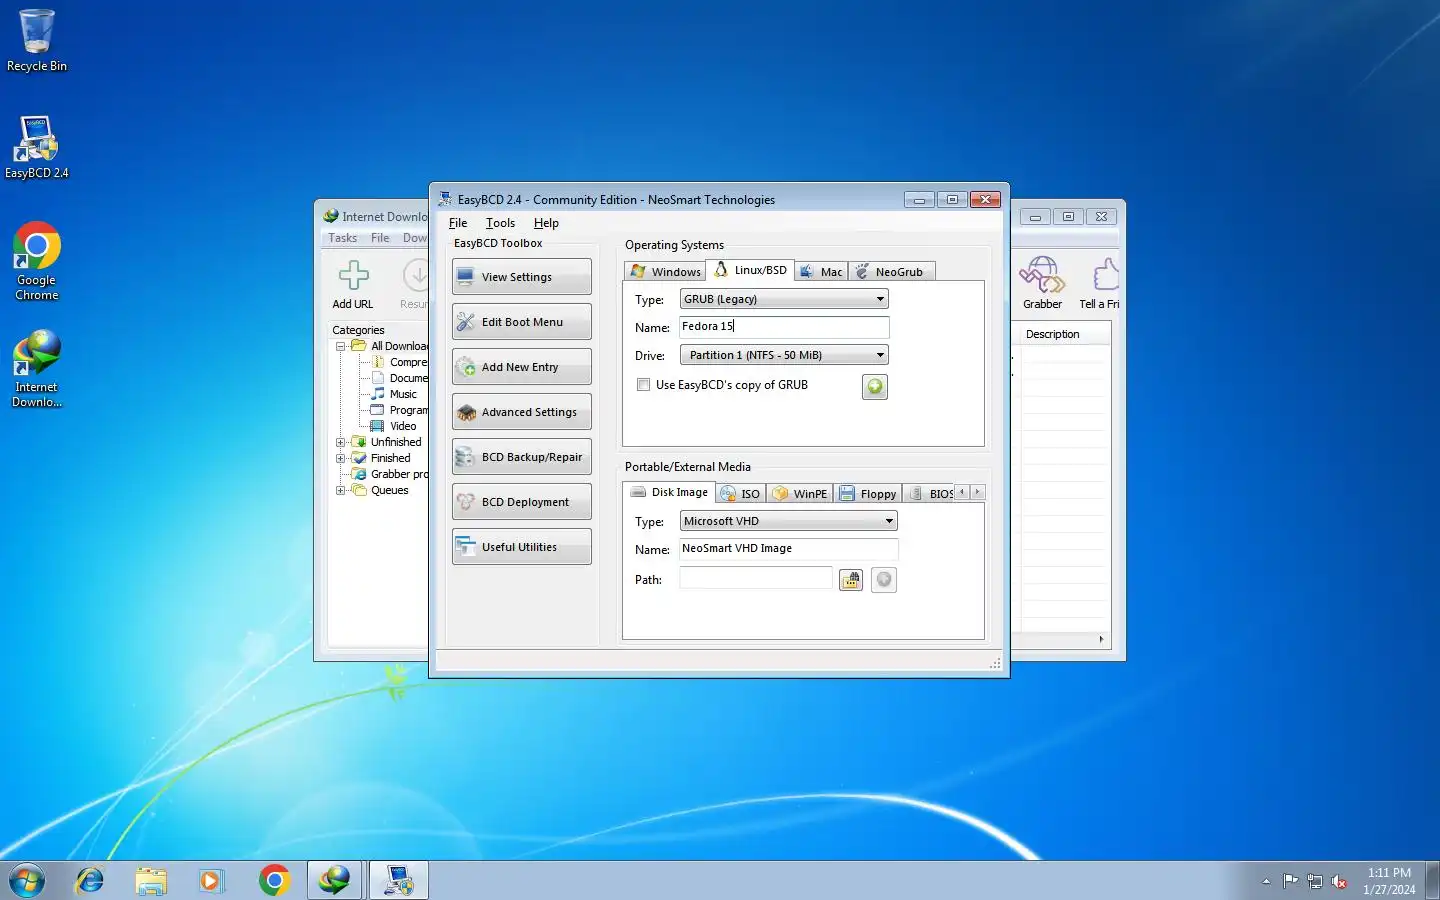Click the browse for path icon
This screenshot has height=900, width=1440.
click(851, 580)
